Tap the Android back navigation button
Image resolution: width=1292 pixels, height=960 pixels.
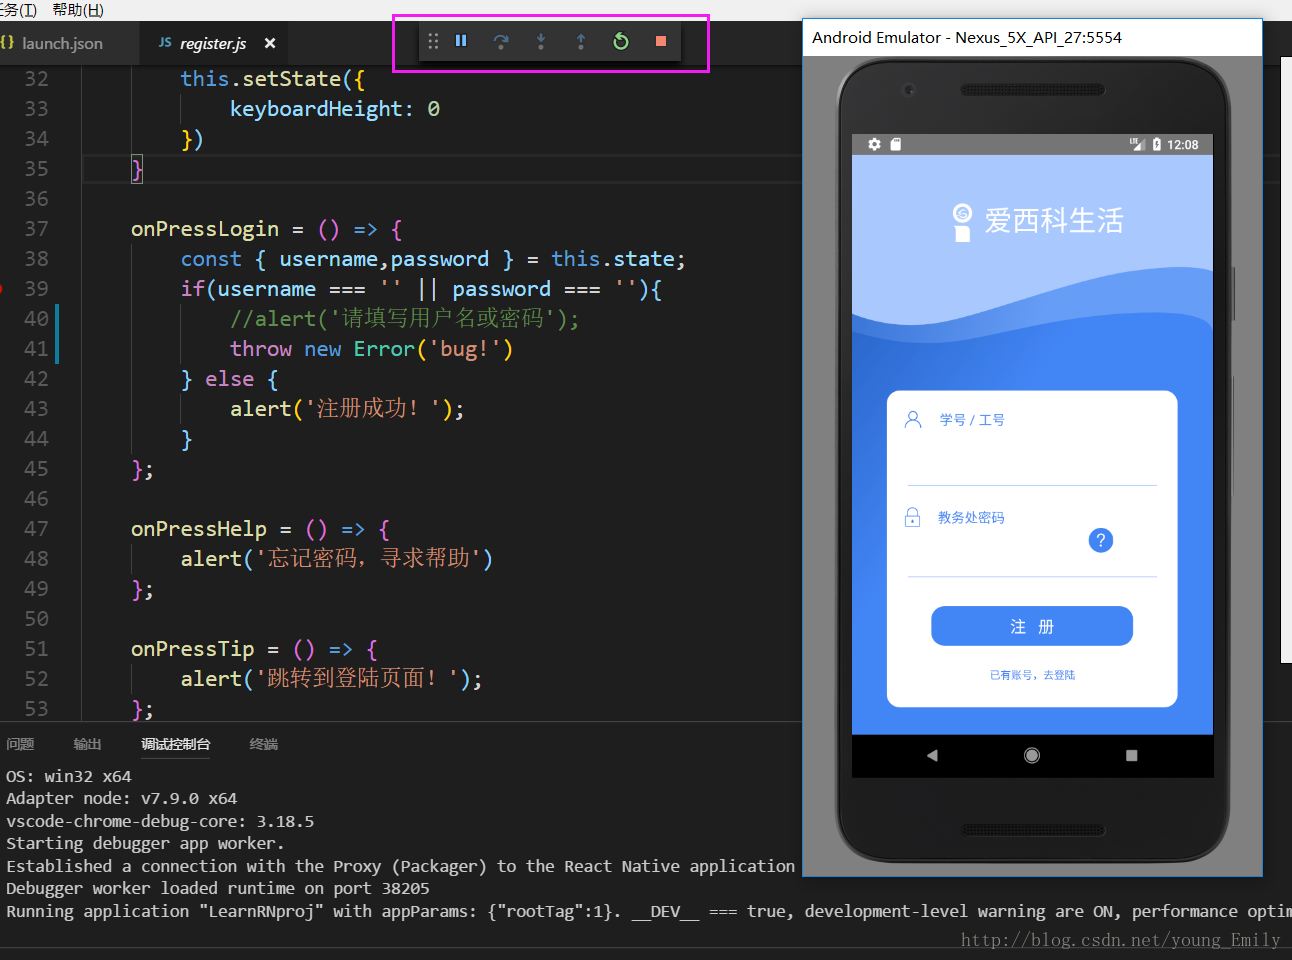click(932, 756)
